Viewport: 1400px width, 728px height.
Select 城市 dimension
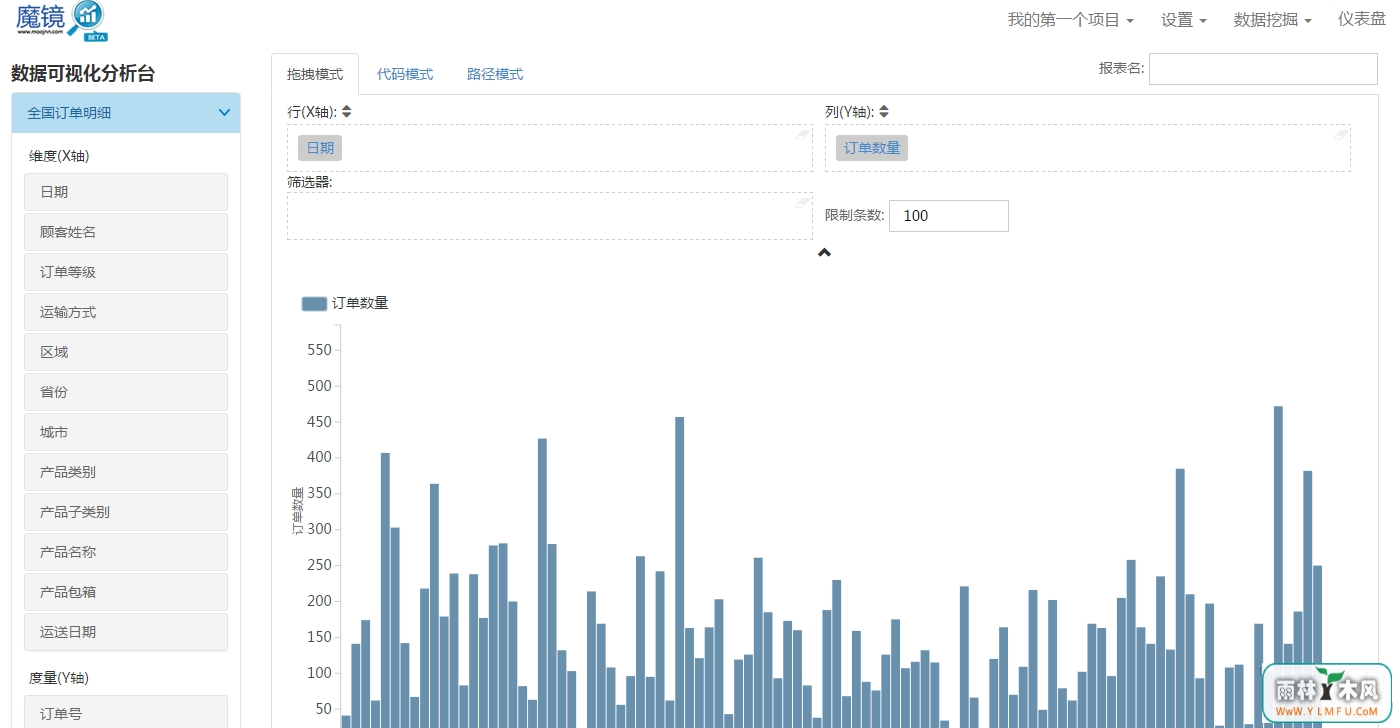click(126, 432)
